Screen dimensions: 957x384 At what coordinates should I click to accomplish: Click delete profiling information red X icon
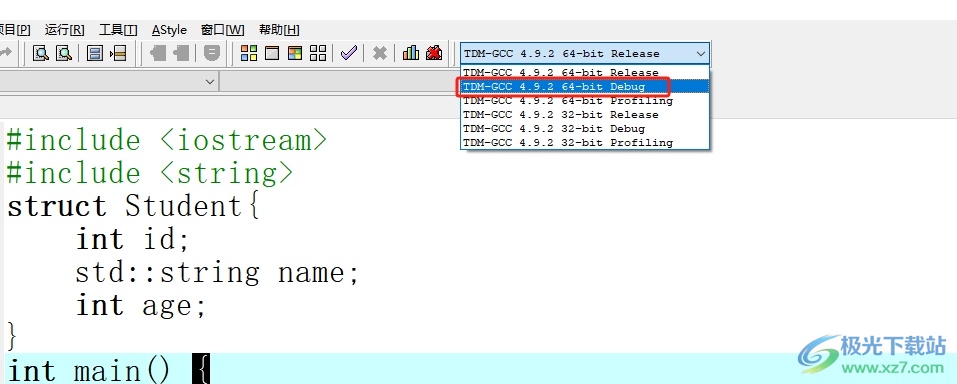click(434, 53)
